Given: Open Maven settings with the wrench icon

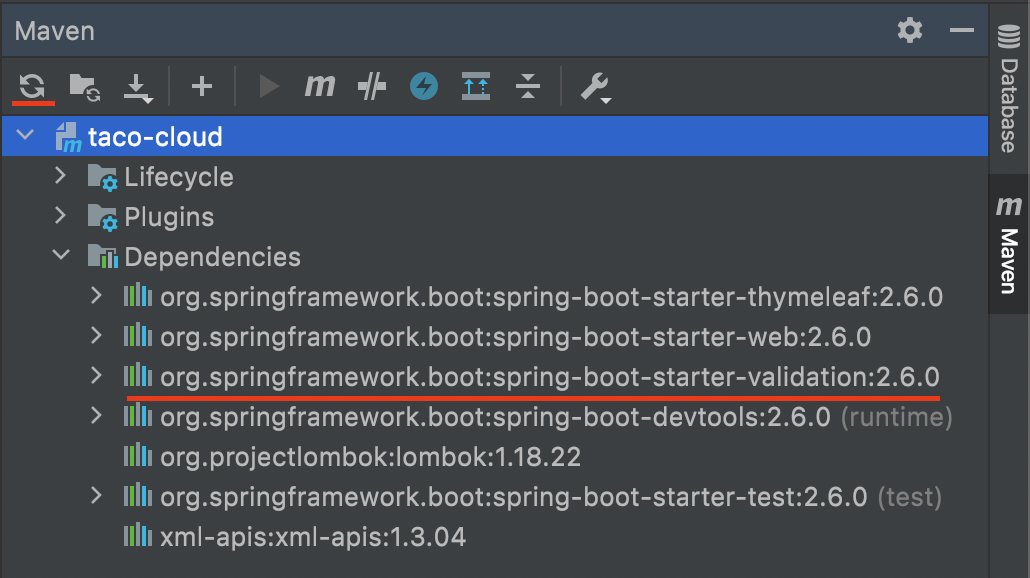Looking at the screenshot, I should [594, 87].
